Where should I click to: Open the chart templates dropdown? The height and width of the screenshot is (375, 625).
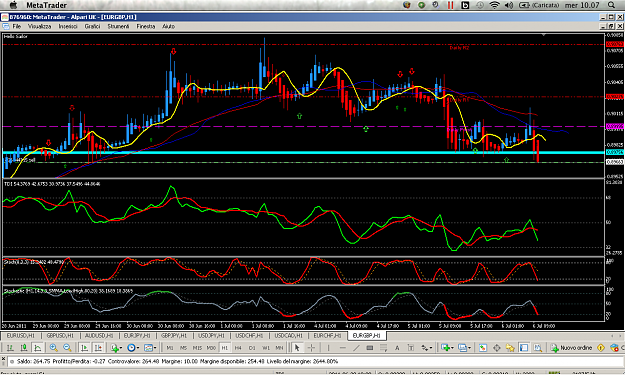[x=149, y=348]
